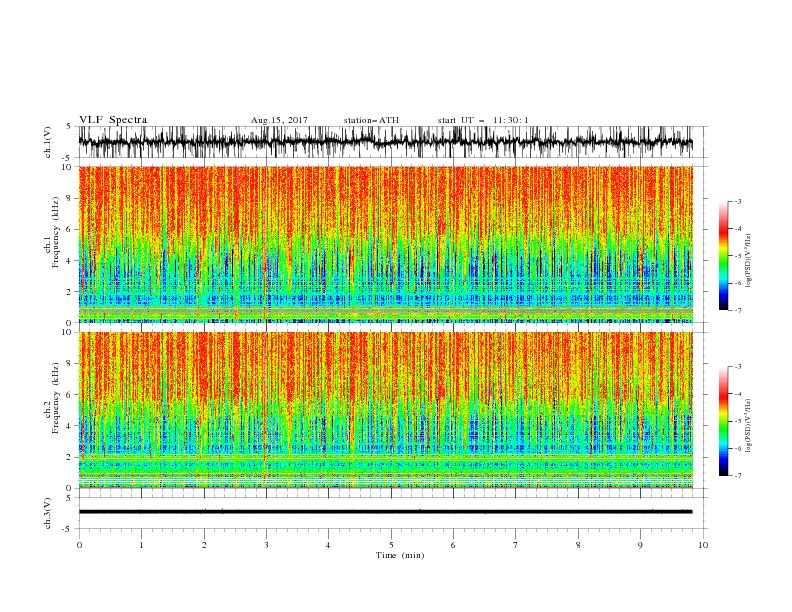Click the lower colorbar "log(PSD)(V²/Hz)" label
The image size is (792, 612).
coord(748,424)
